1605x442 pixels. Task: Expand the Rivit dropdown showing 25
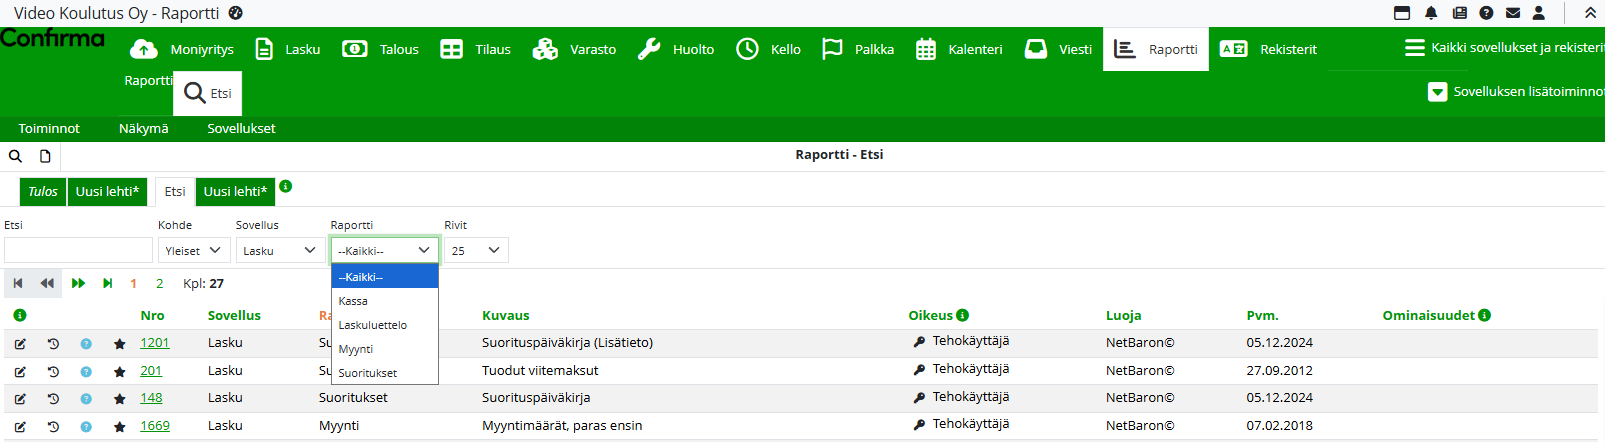point(476,251)
